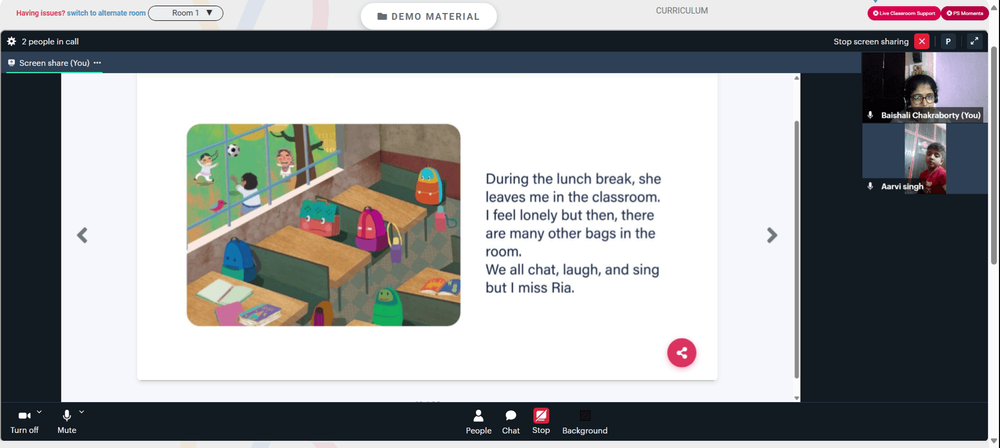Image resolution: width=1000 pixels, height=448 pixels.
Task: Mute the microphone
Action: 66,422
